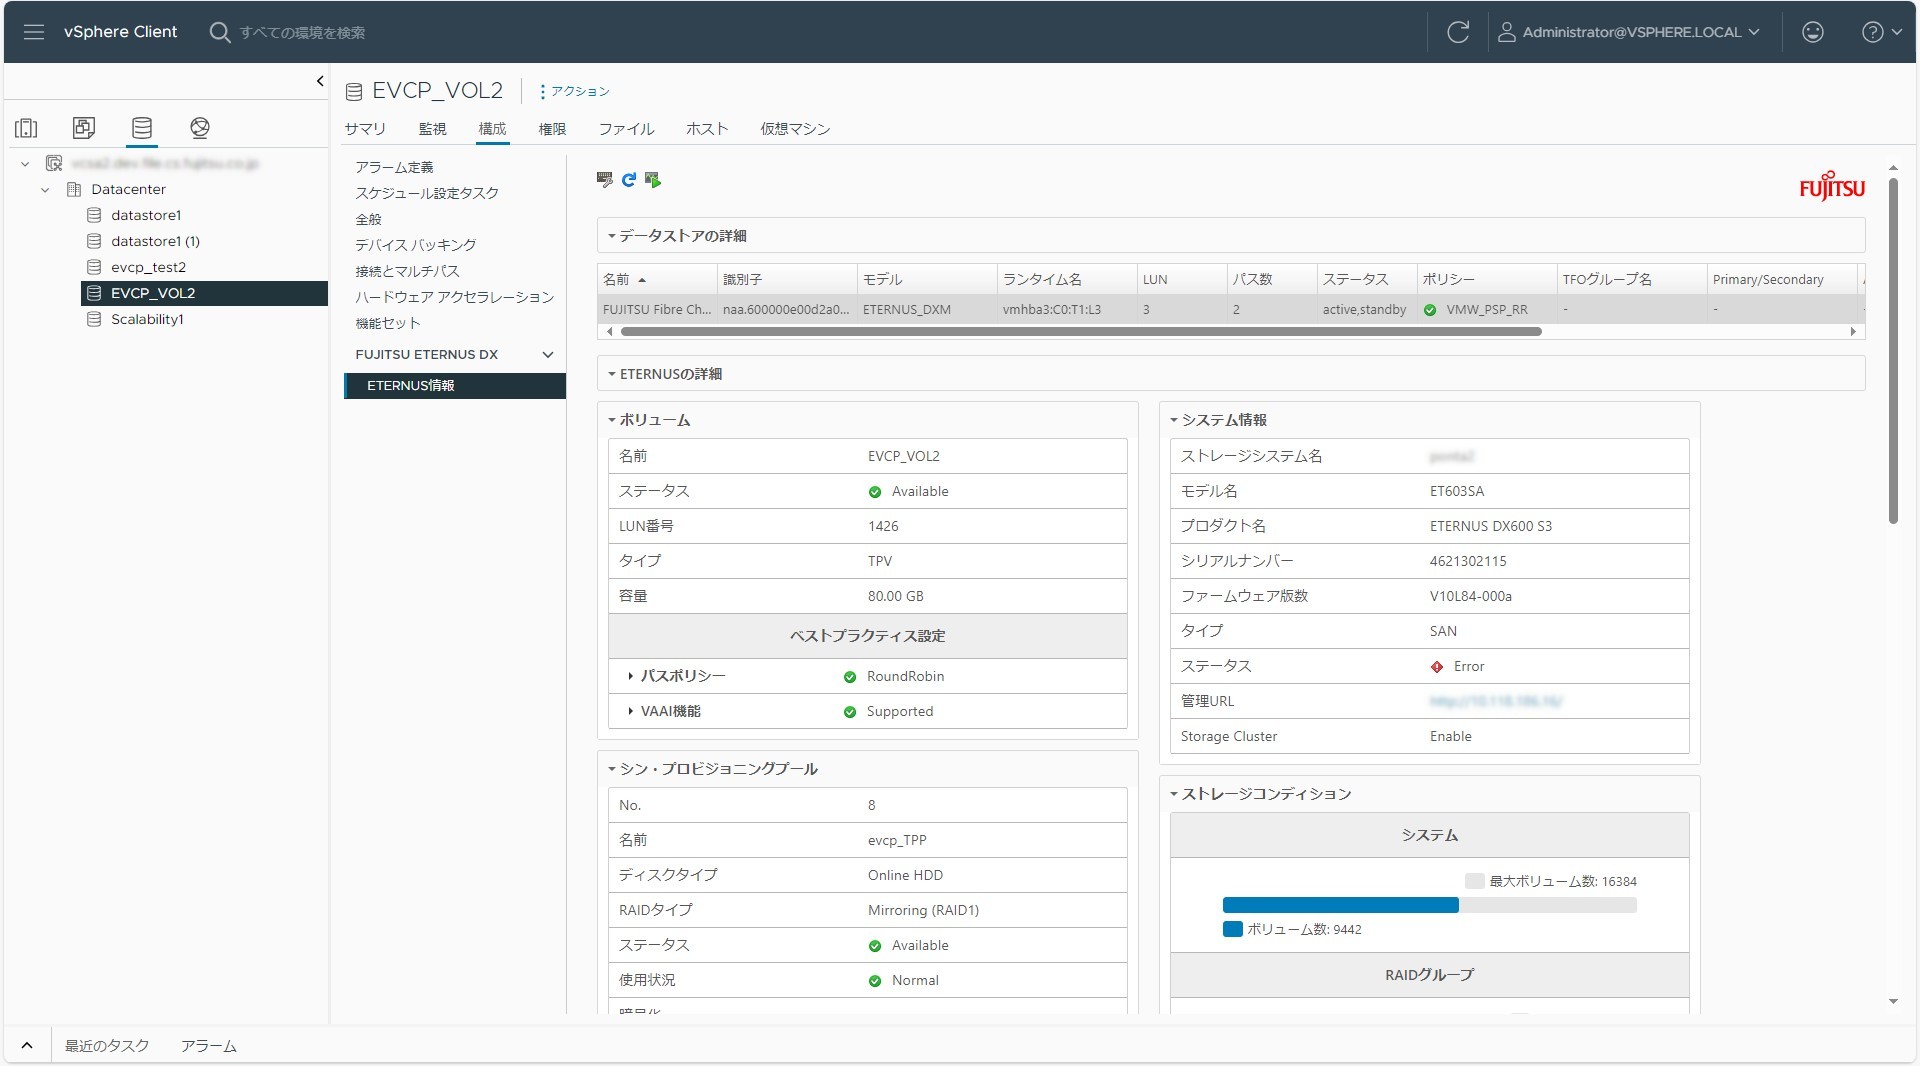Open 機能セット settings
The width and height of the screenshot is (1920, 1066).
(388, 323)
